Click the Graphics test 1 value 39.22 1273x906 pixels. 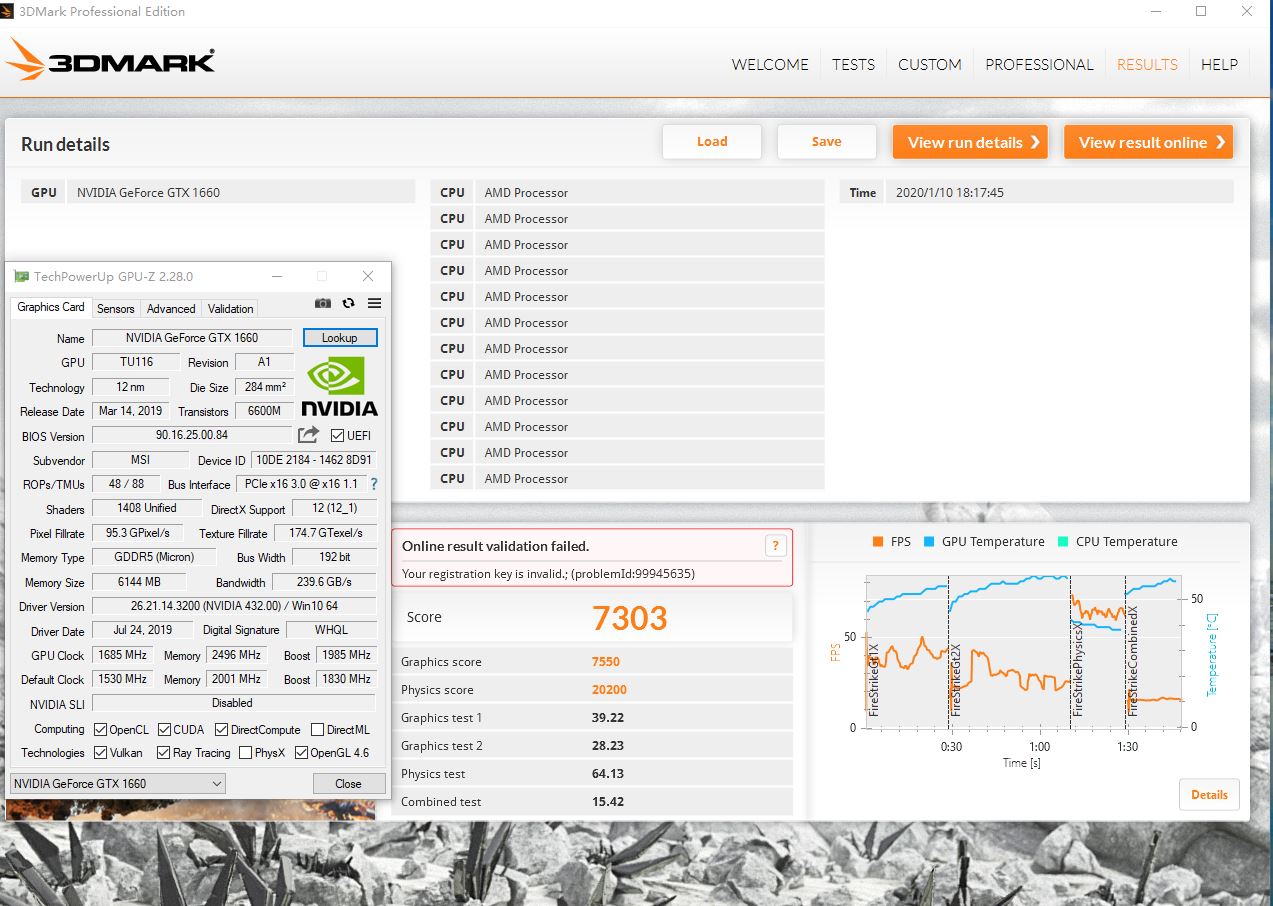click(608, 718)
